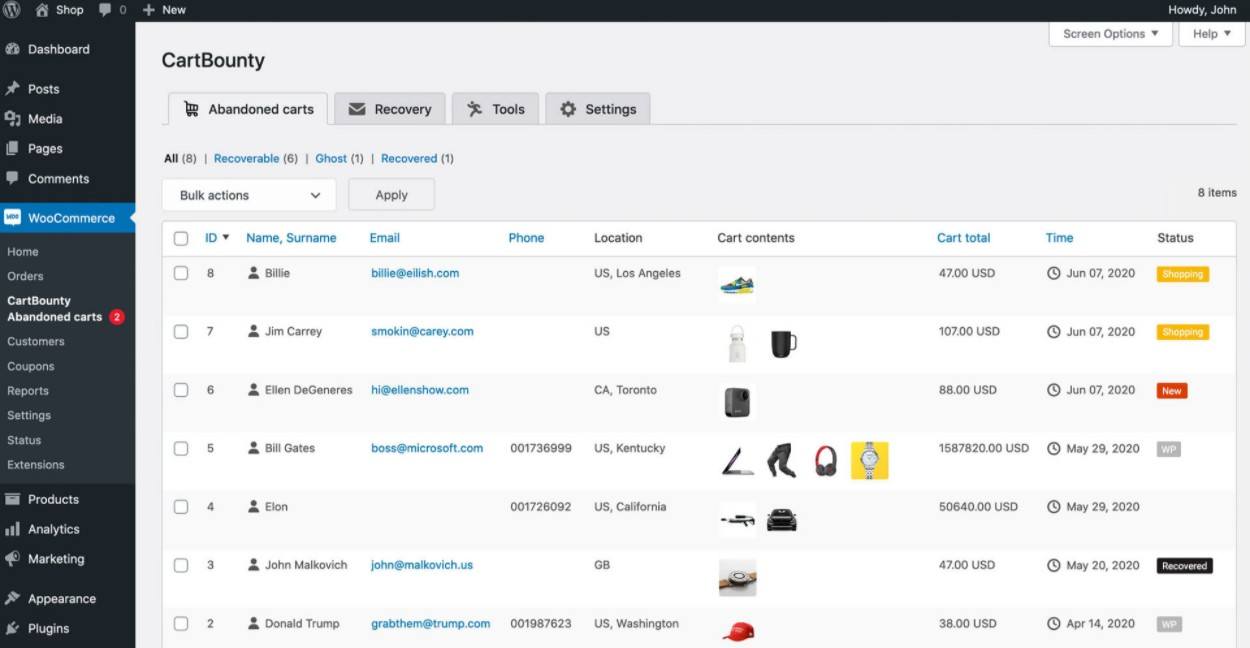Click the WordPress logo icon
This screenshot has width=1250, height=648.
tap(13, 9)
